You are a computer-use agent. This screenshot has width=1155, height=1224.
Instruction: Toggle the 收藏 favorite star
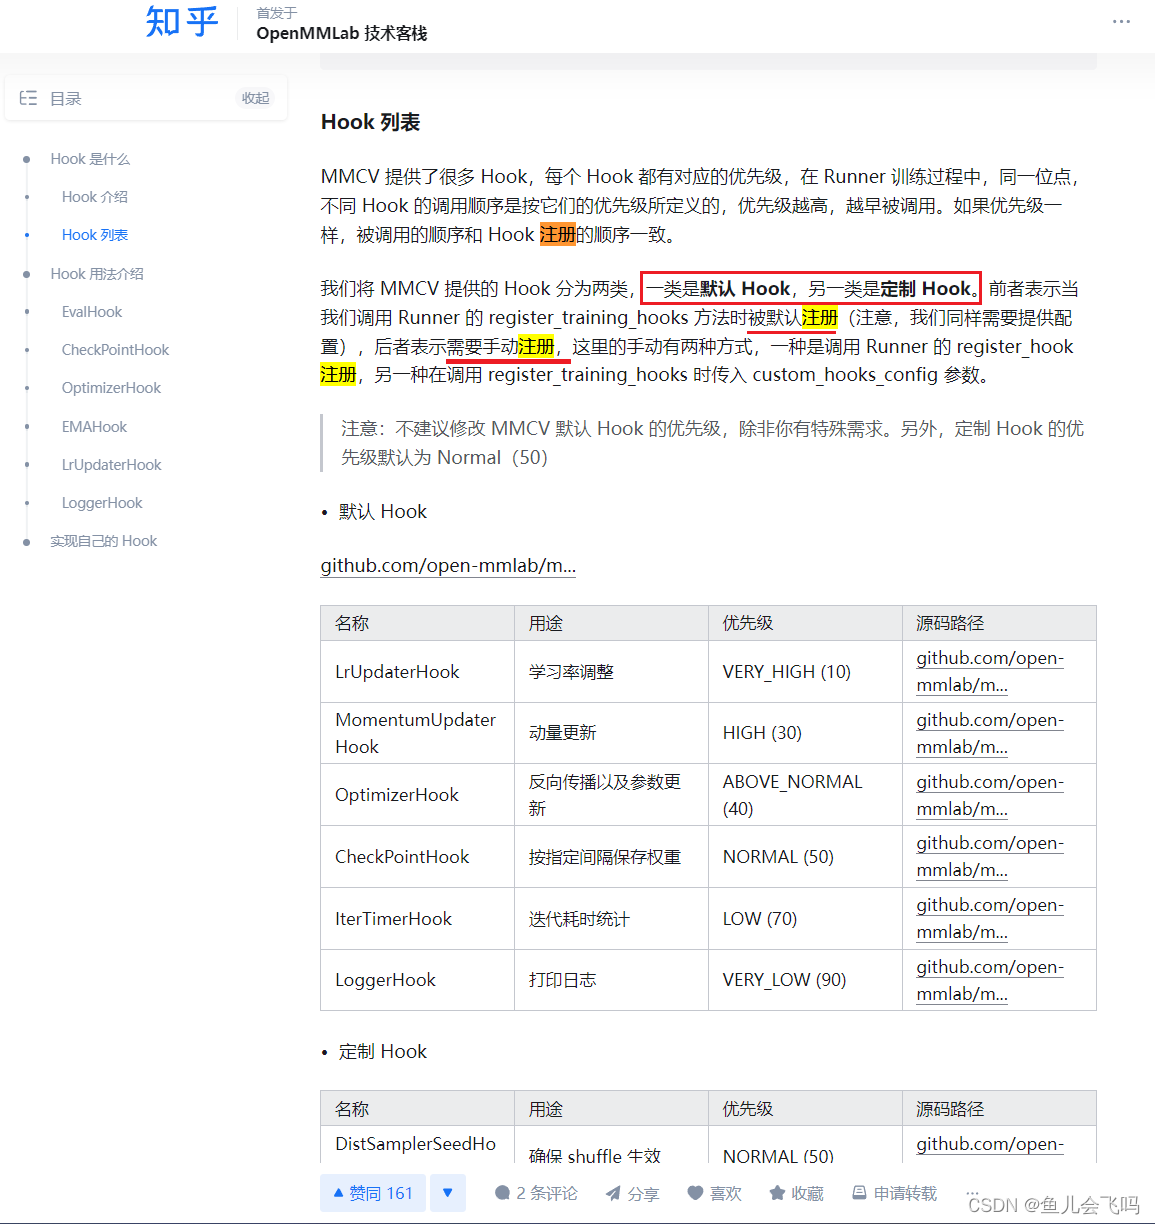tap(776, 1192)
